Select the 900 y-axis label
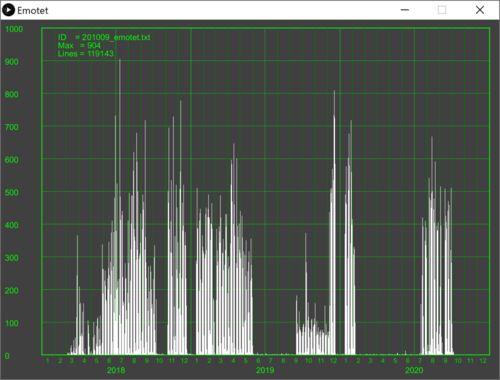This screenshot has height=380, width=500. point(11,62)
